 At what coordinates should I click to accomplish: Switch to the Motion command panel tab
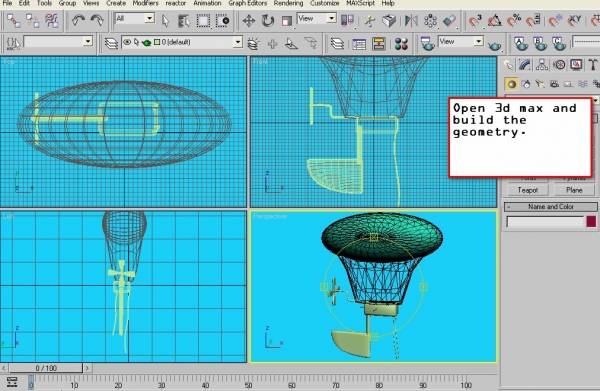(x=559, y=65)
